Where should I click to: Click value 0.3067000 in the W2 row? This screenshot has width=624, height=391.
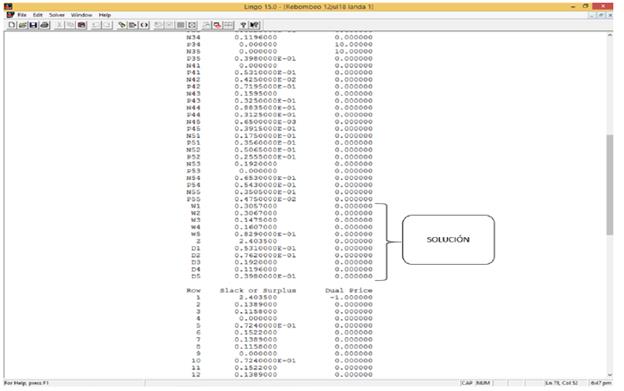(255, 213)
